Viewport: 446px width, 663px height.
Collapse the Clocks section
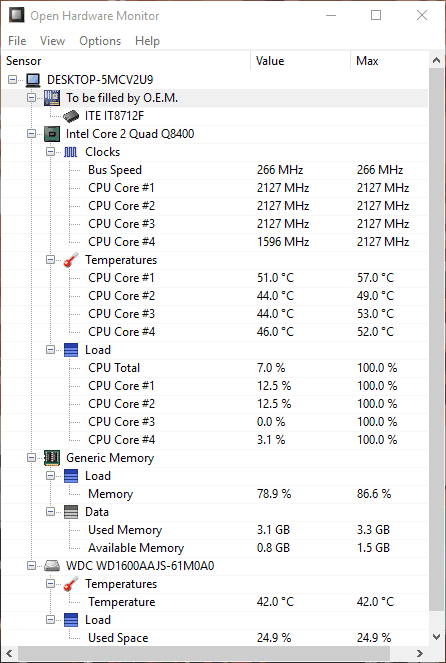[50, 152]
